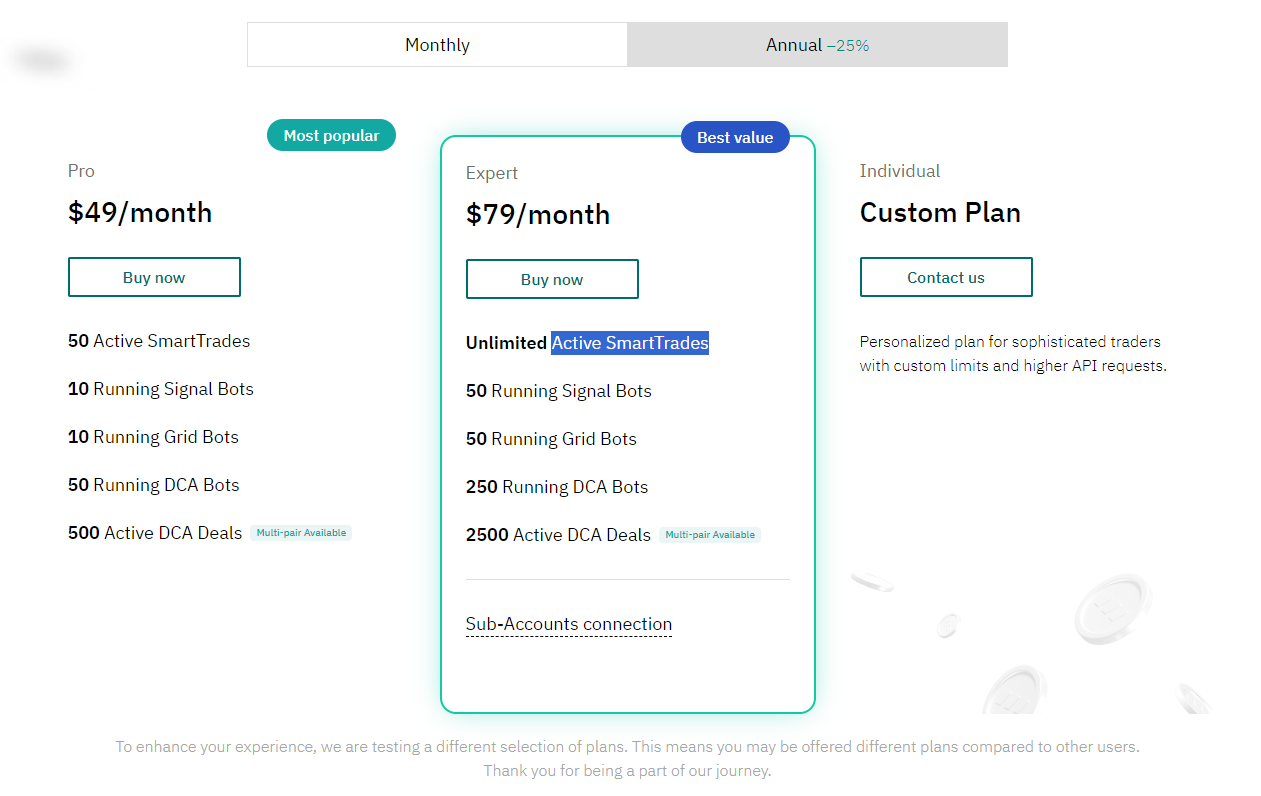Click the $79/month price
The height and width of the screenshot is (796, 1261).
[x=538, y=215]
